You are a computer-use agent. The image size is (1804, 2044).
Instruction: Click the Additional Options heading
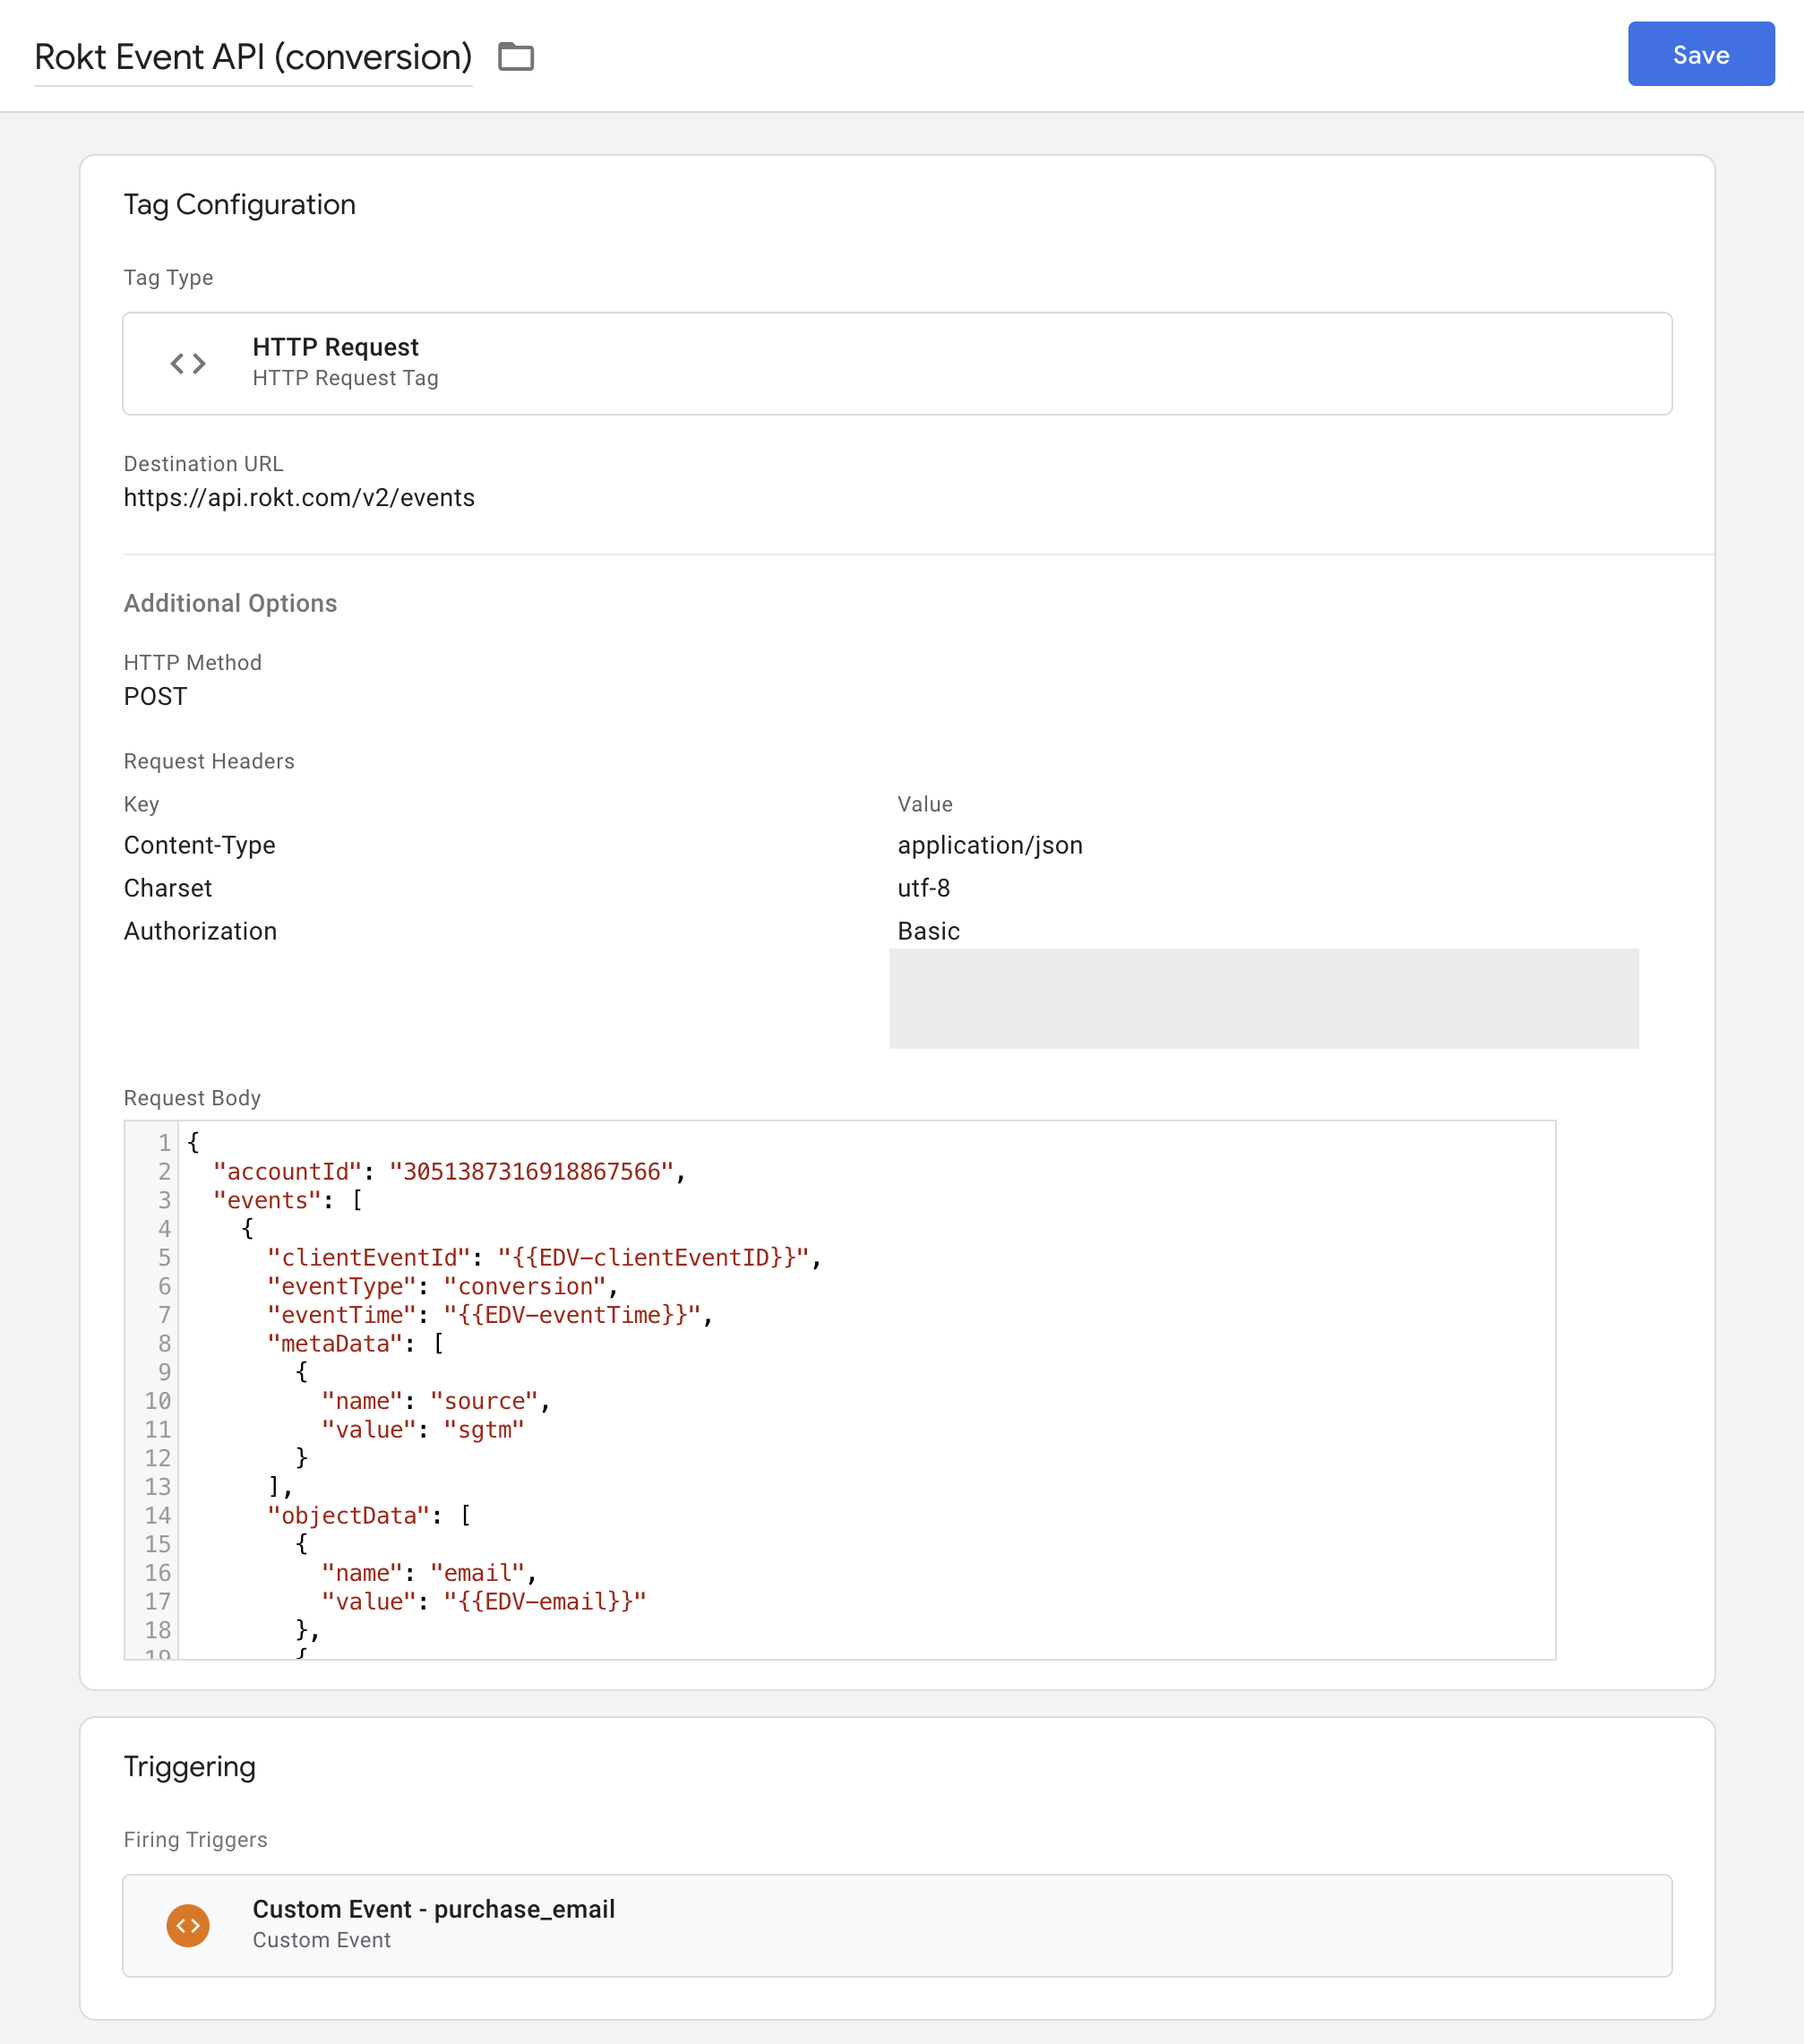[x=230, y=604]
